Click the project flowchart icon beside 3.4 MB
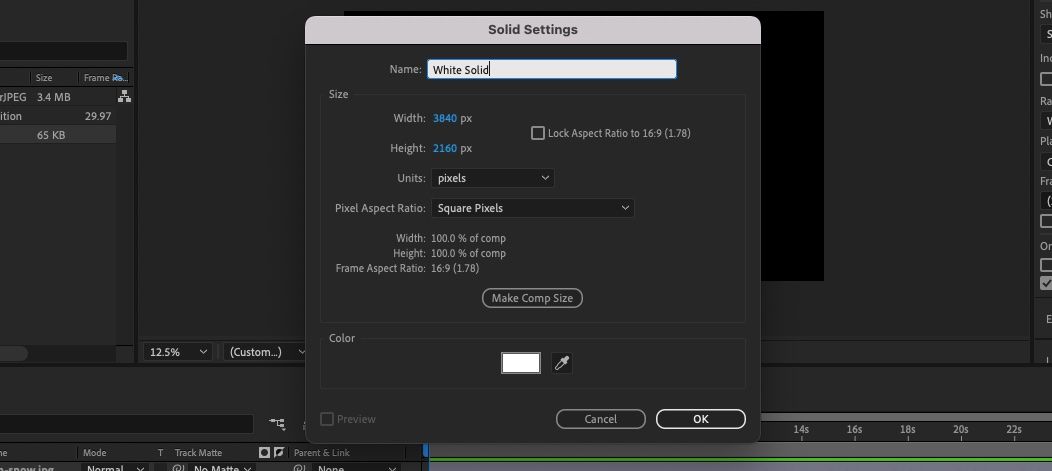 click(124, 97)
